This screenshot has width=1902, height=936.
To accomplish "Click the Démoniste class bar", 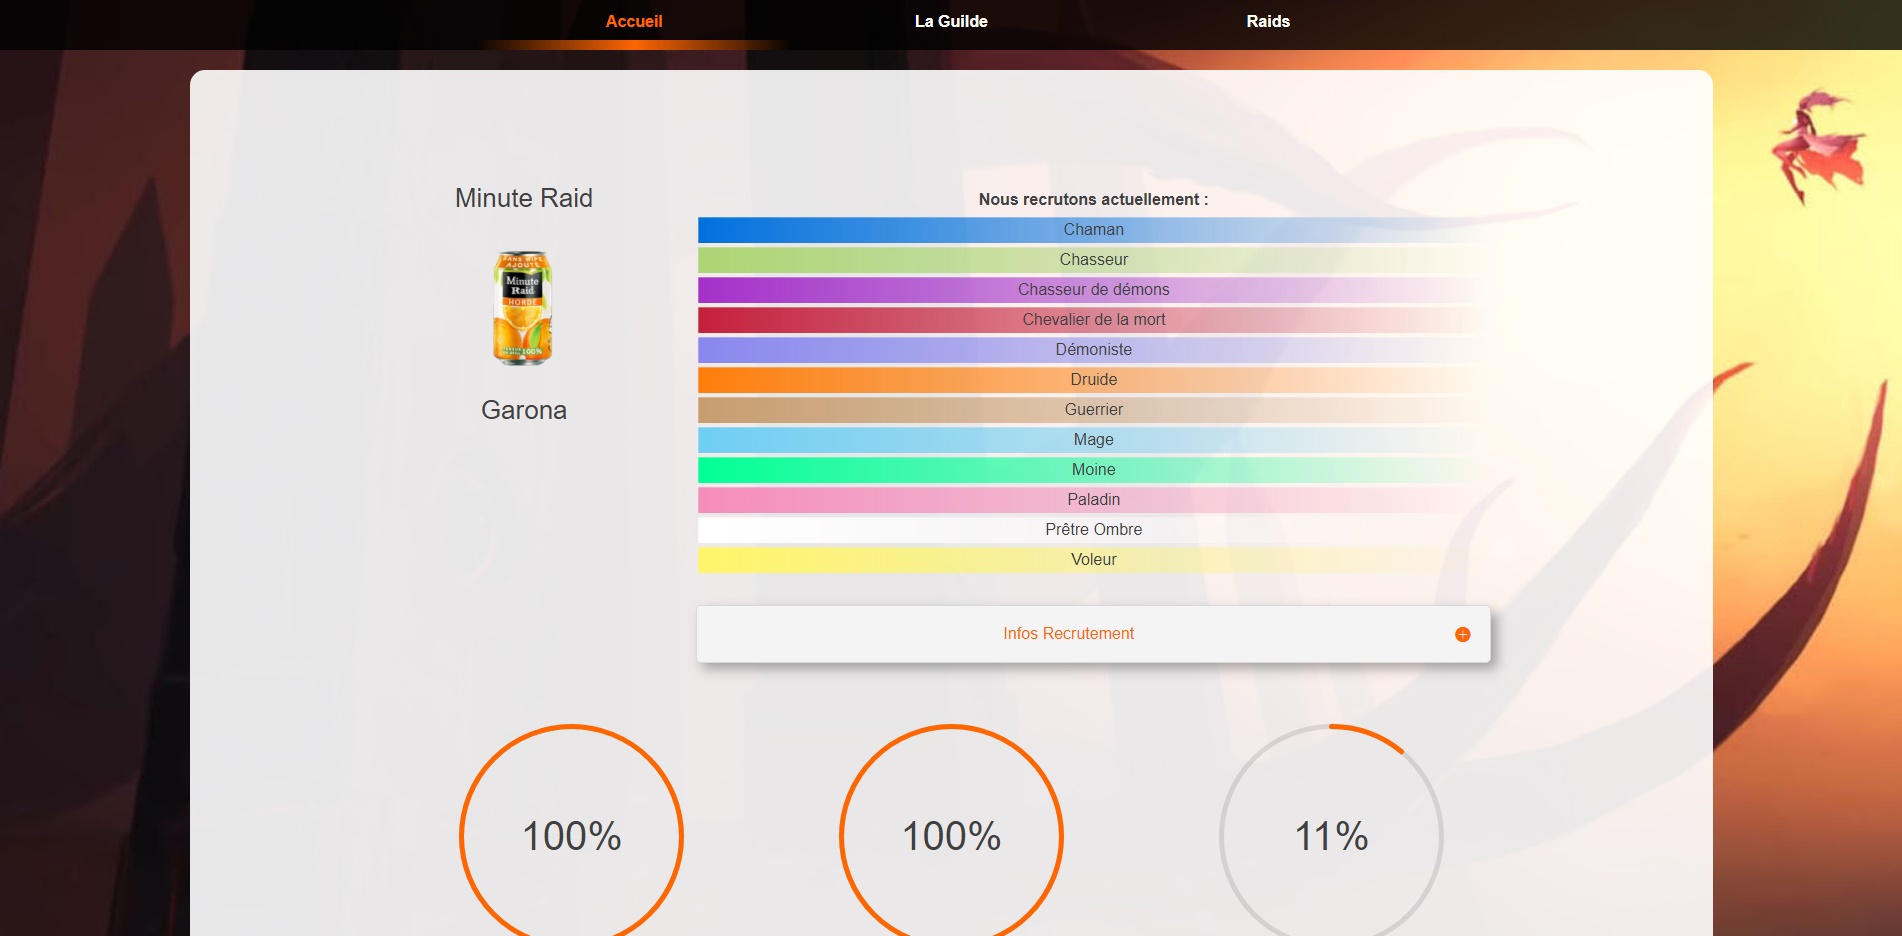I will (x=1093, y=350).
